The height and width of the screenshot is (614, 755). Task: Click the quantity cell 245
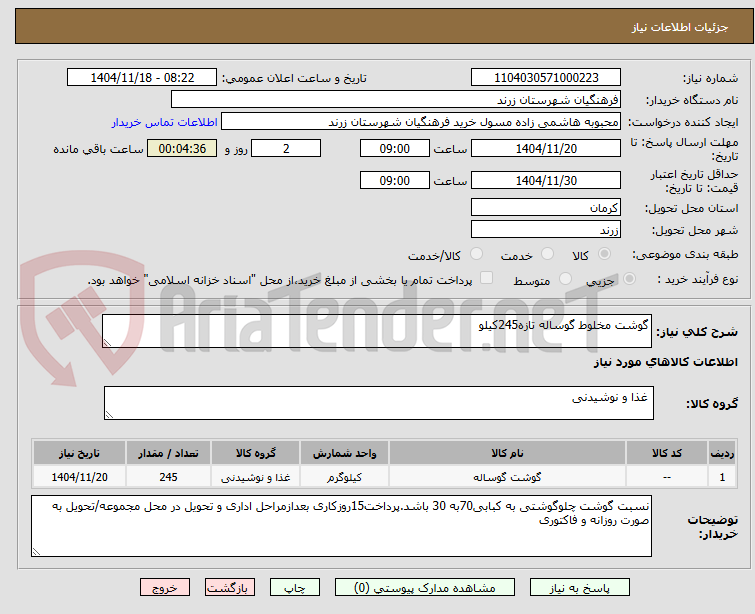(x=169, y=477)
